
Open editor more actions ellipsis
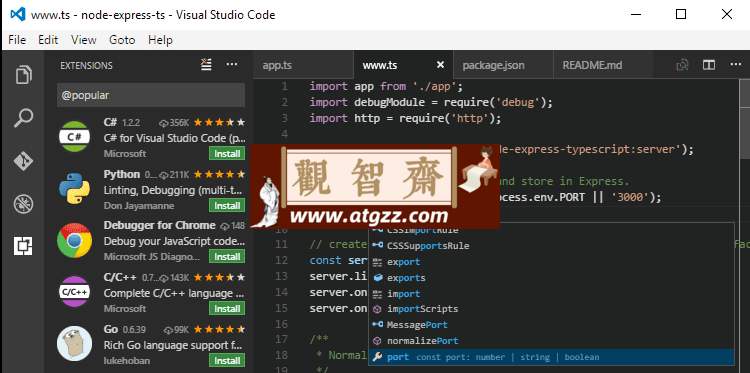(735, 65)
